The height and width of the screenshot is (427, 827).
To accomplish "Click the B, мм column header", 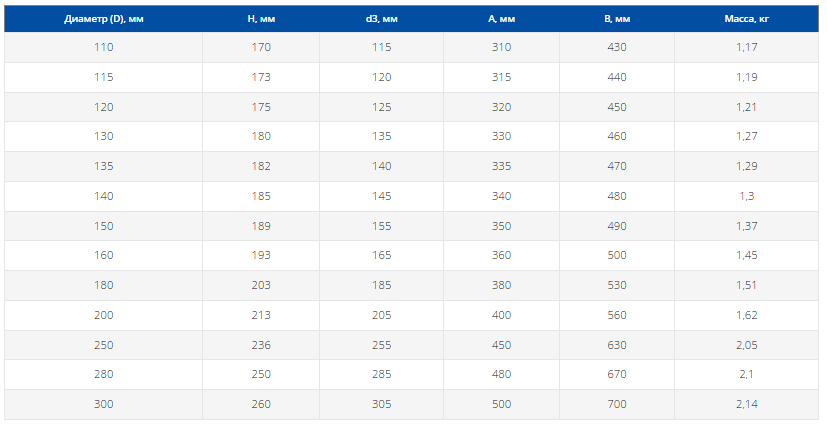I will [x=617, y=19].
